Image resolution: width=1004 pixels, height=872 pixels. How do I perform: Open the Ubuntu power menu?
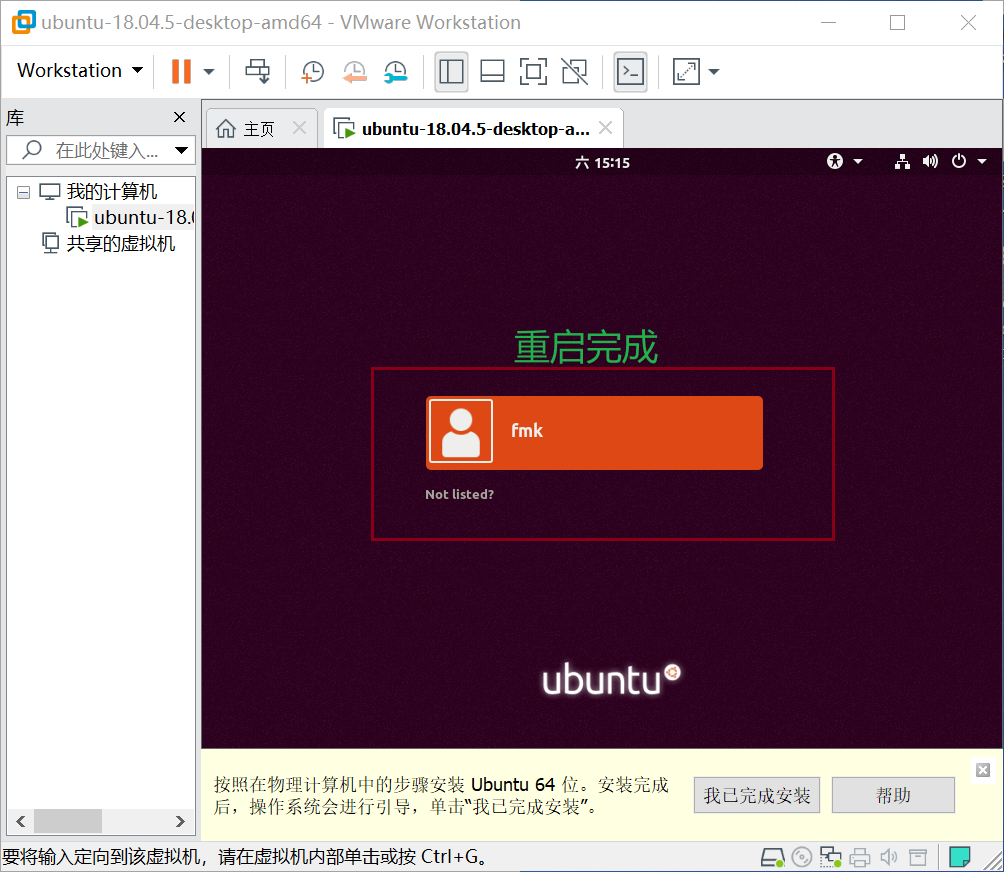pos(969,161)
